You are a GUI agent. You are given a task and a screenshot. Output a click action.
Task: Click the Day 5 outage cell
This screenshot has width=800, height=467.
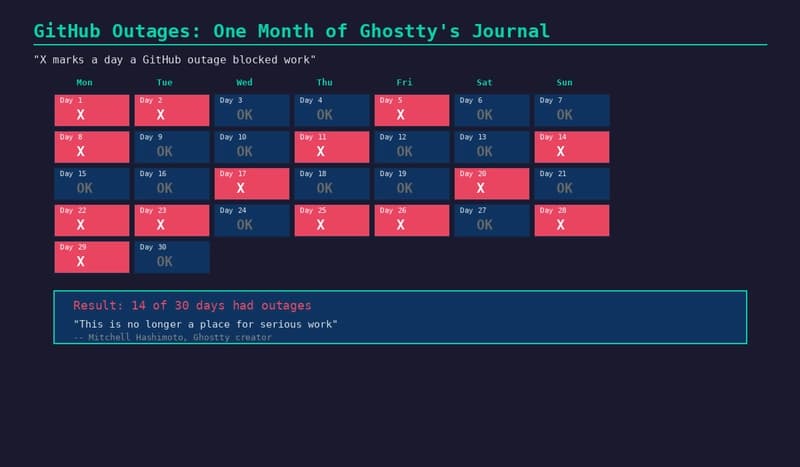coord(412,110)
